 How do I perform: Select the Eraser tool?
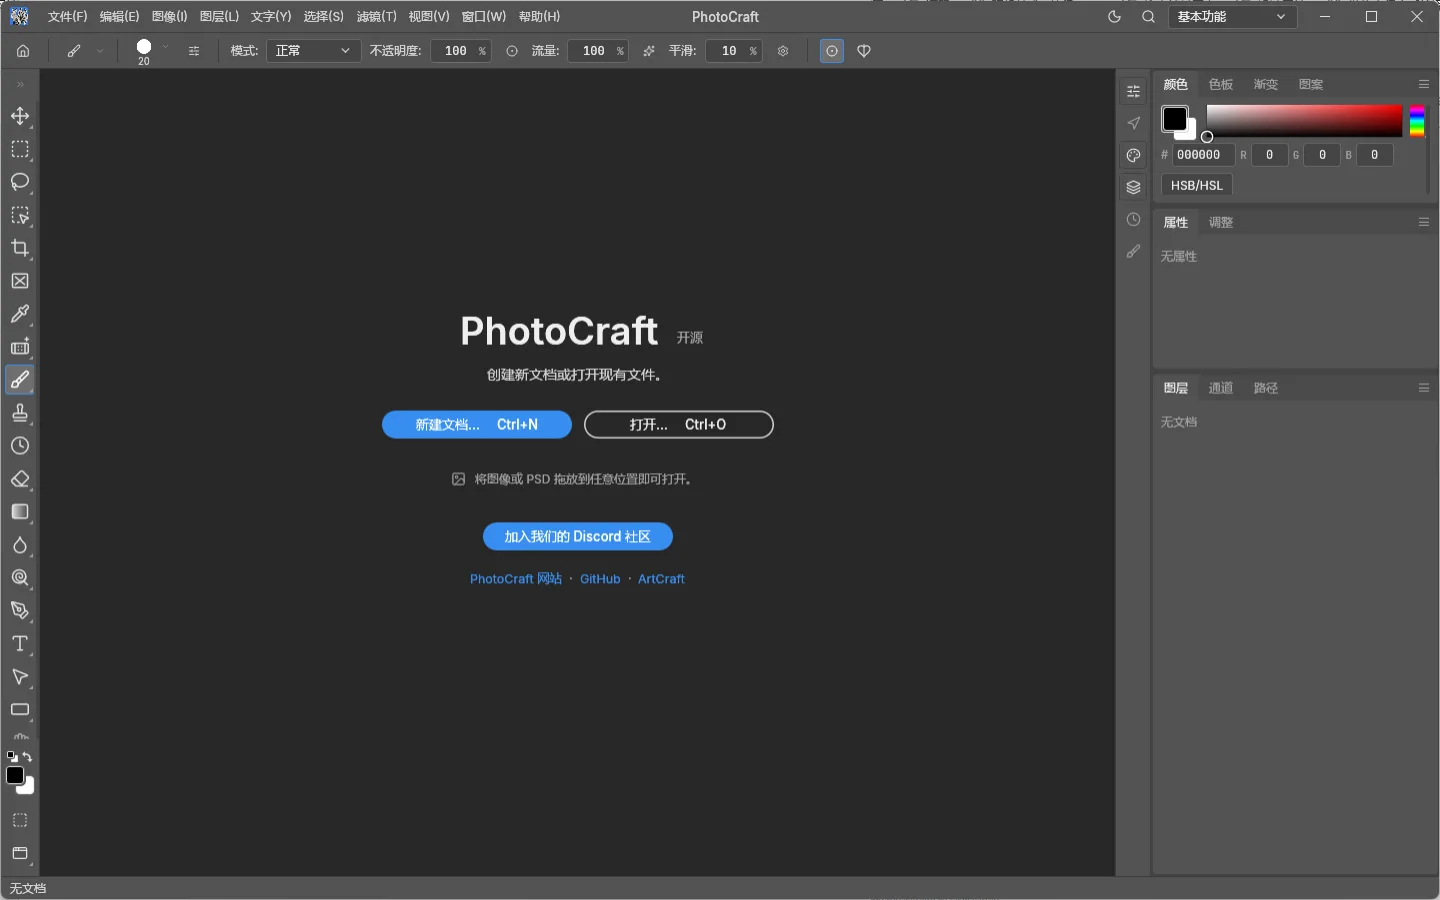click(20, 479)
